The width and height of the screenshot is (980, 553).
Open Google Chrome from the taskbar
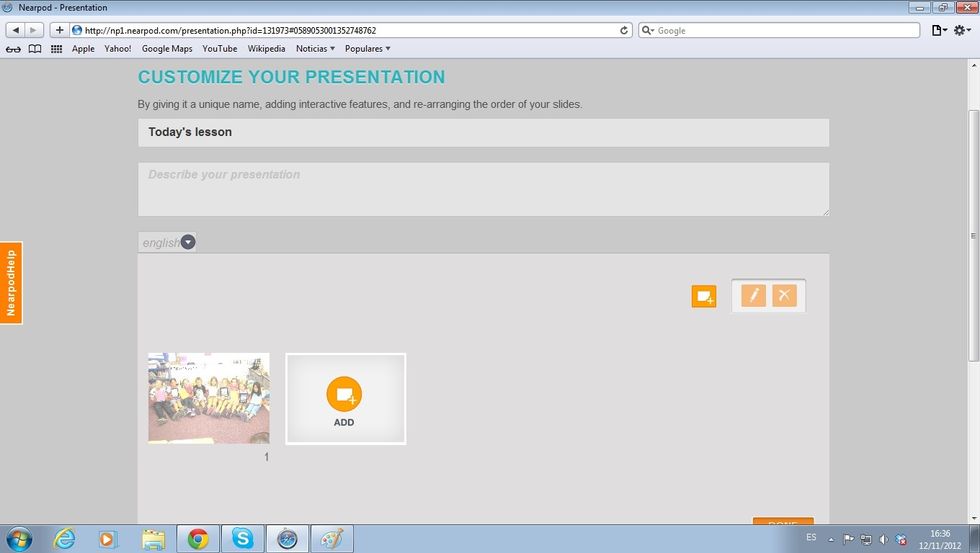(x=198, y=539)
